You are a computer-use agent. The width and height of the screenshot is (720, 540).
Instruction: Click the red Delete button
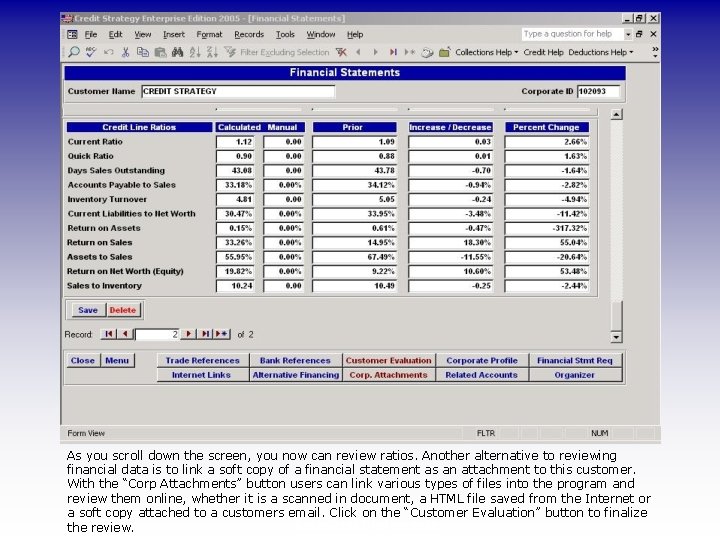pos(123,310)
